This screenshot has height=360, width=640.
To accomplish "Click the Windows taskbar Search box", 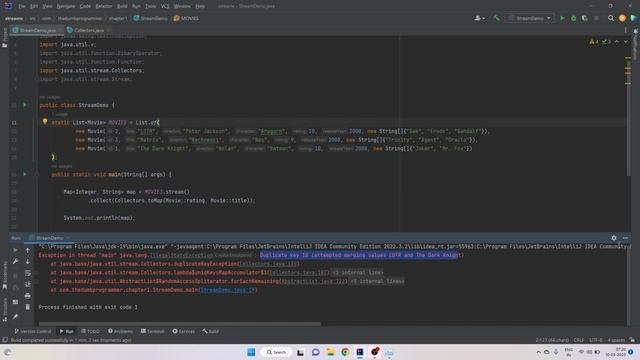I will 276,352.
